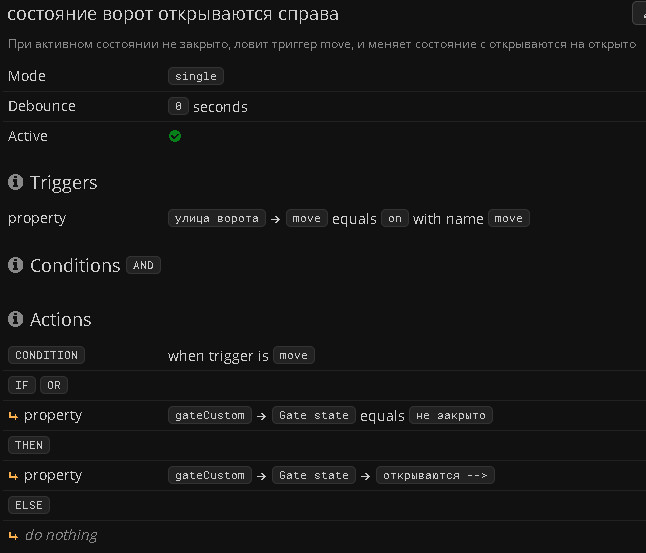Viewport: 646px width, 553px height.
Task: Click the ELSE block label
Action: pos(29,505)
